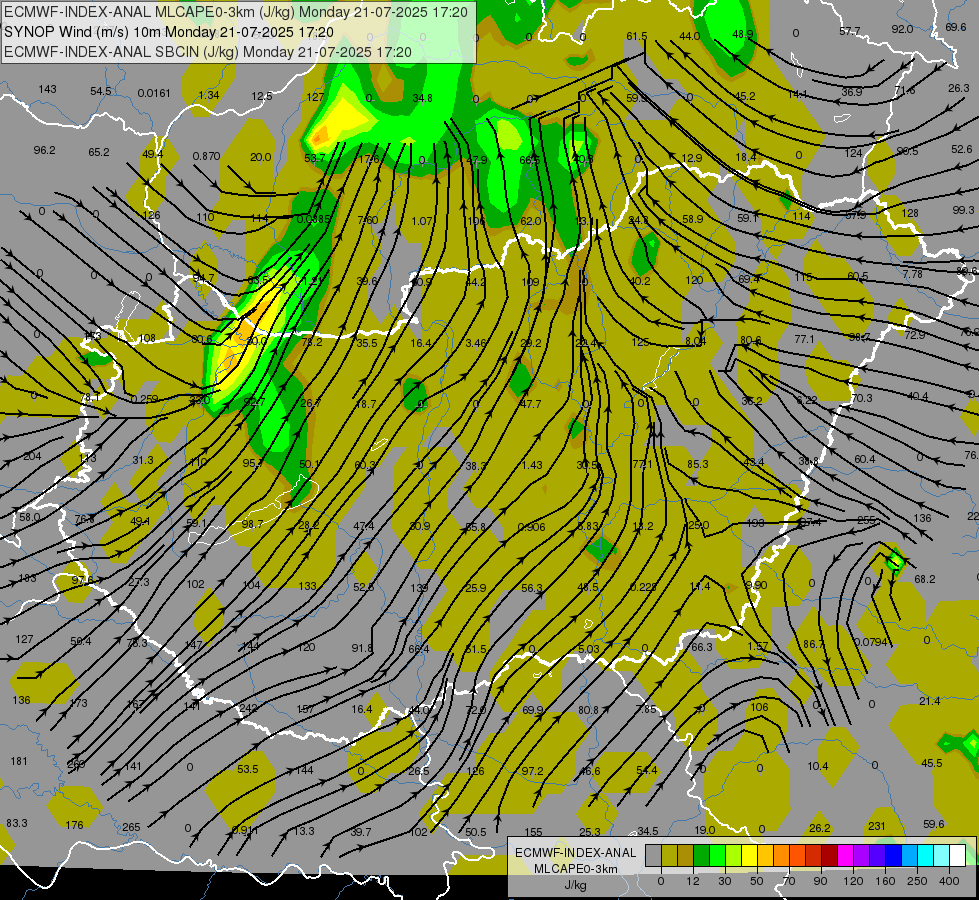This screenshot has height=900, width=979.
Task: Click the map value '68.2'
Action: click(925, 579)
